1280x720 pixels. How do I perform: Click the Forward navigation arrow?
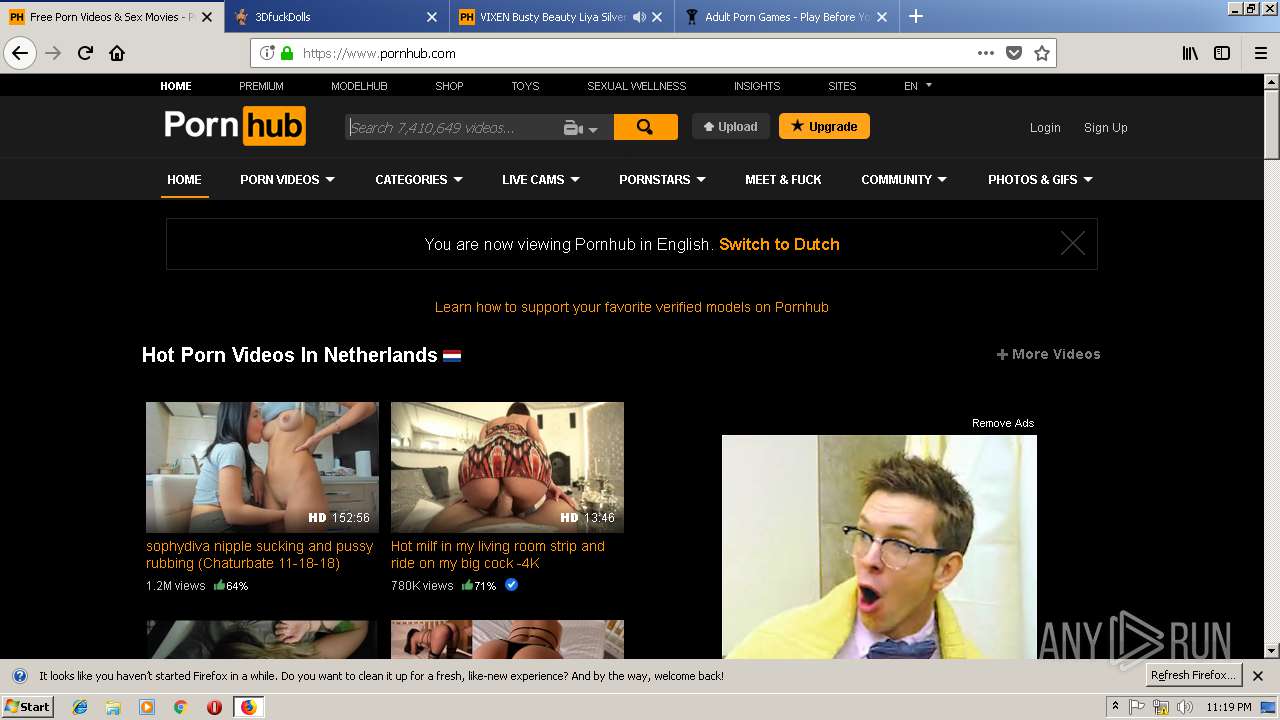click(53, 53)
